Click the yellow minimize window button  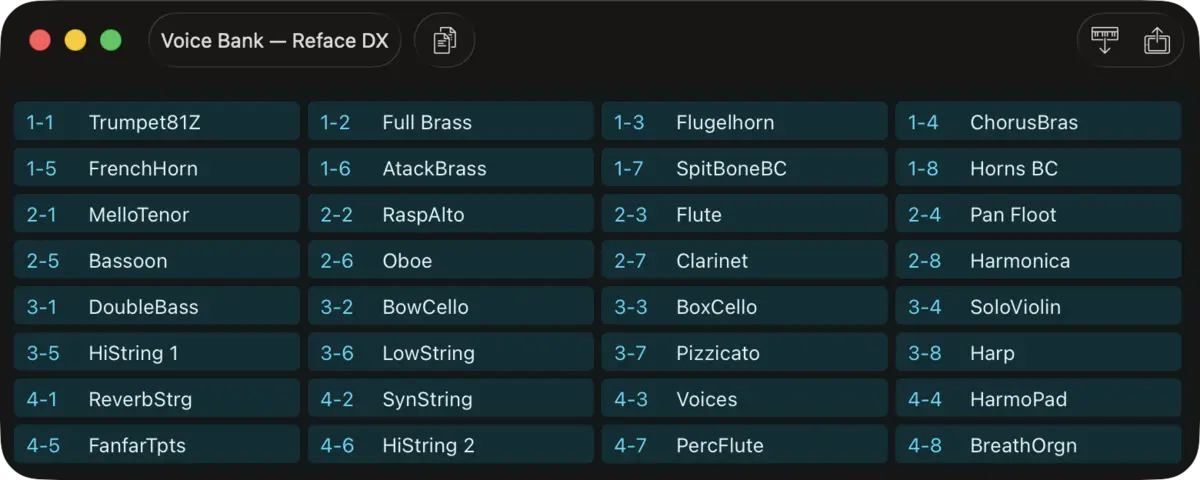(75, 41)
